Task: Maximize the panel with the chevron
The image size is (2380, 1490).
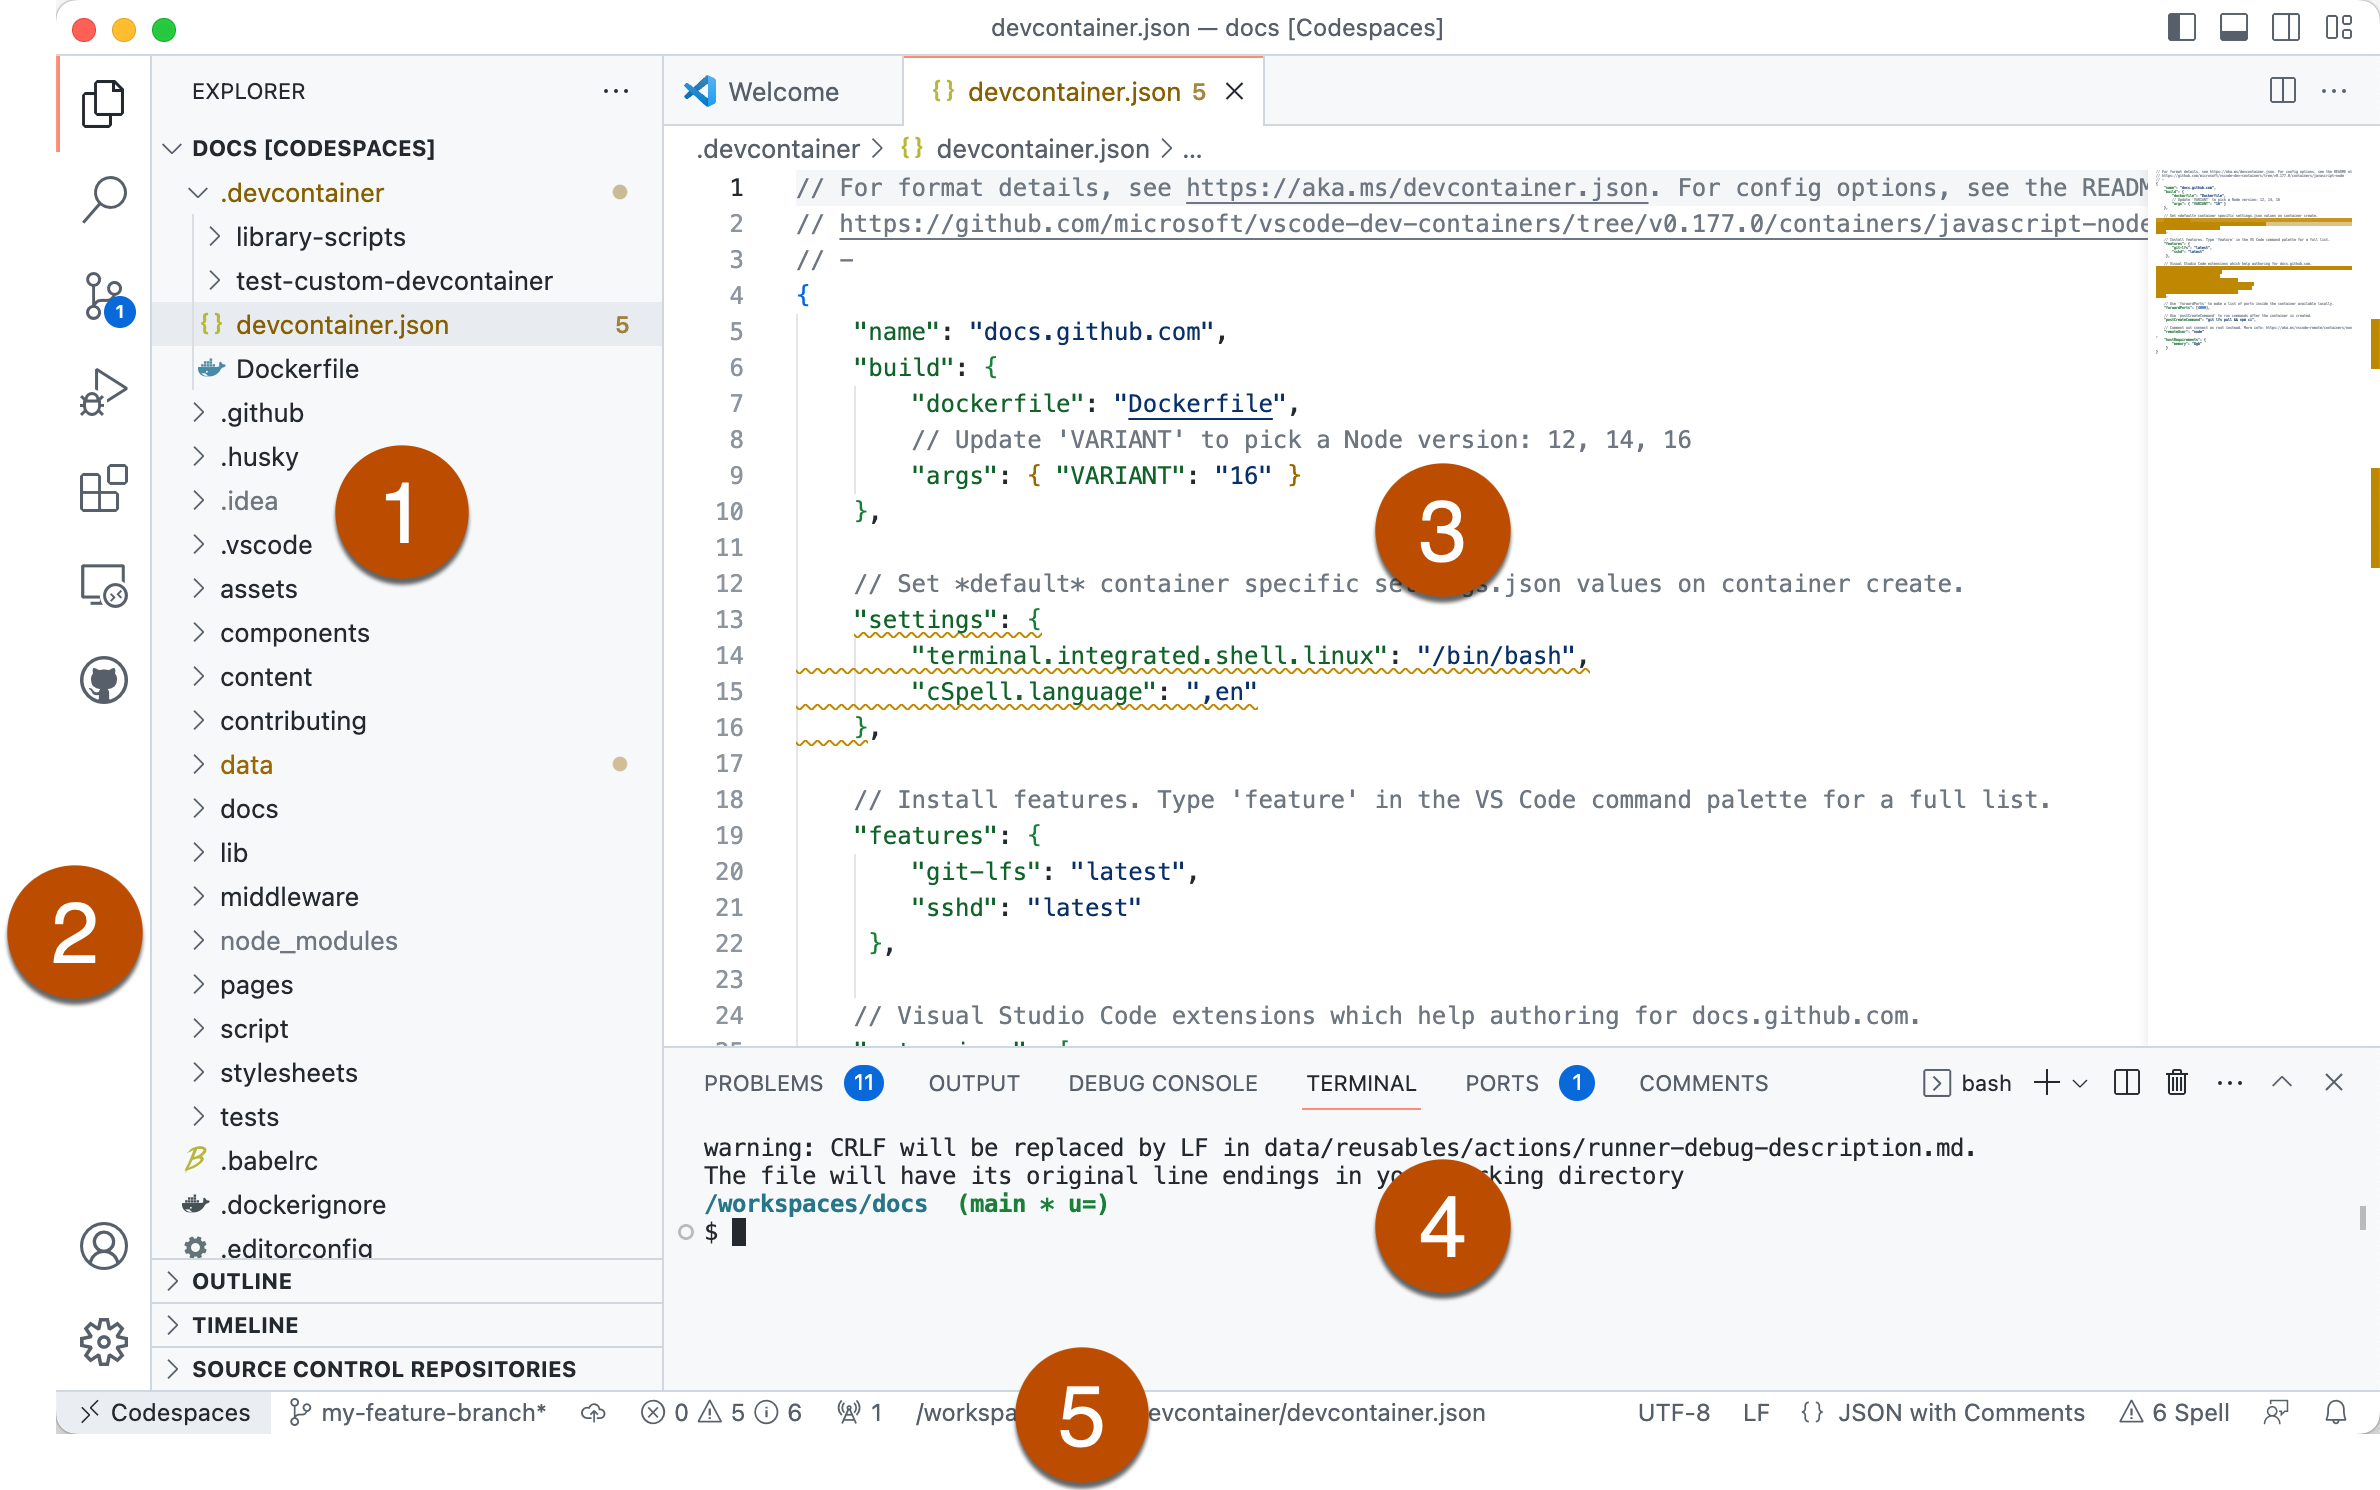Action: tap(2281, 1082)
